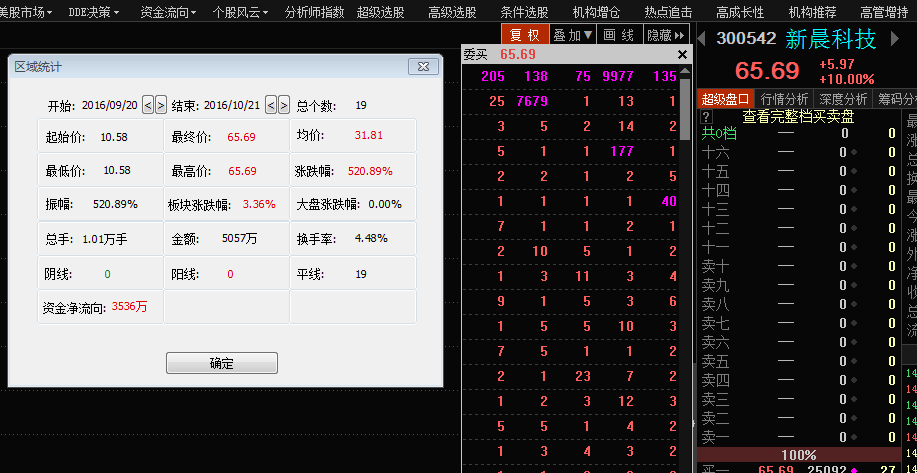Toggle the 复权 price adjustment button
The height and width of the screenshot is (473, 917).
525,35
